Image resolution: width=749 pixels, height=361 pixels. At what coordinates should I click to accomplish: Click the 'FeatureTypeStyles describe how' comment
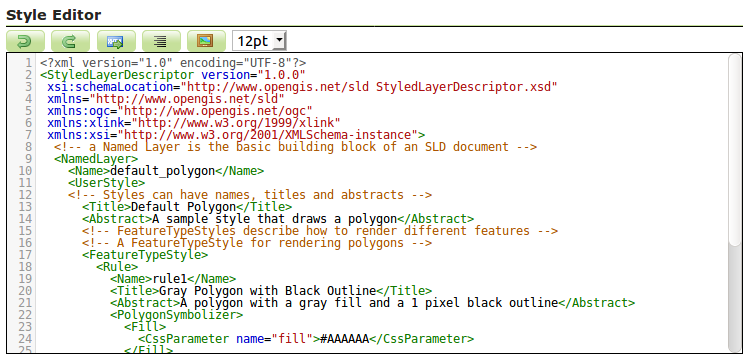tap(320, 231)
